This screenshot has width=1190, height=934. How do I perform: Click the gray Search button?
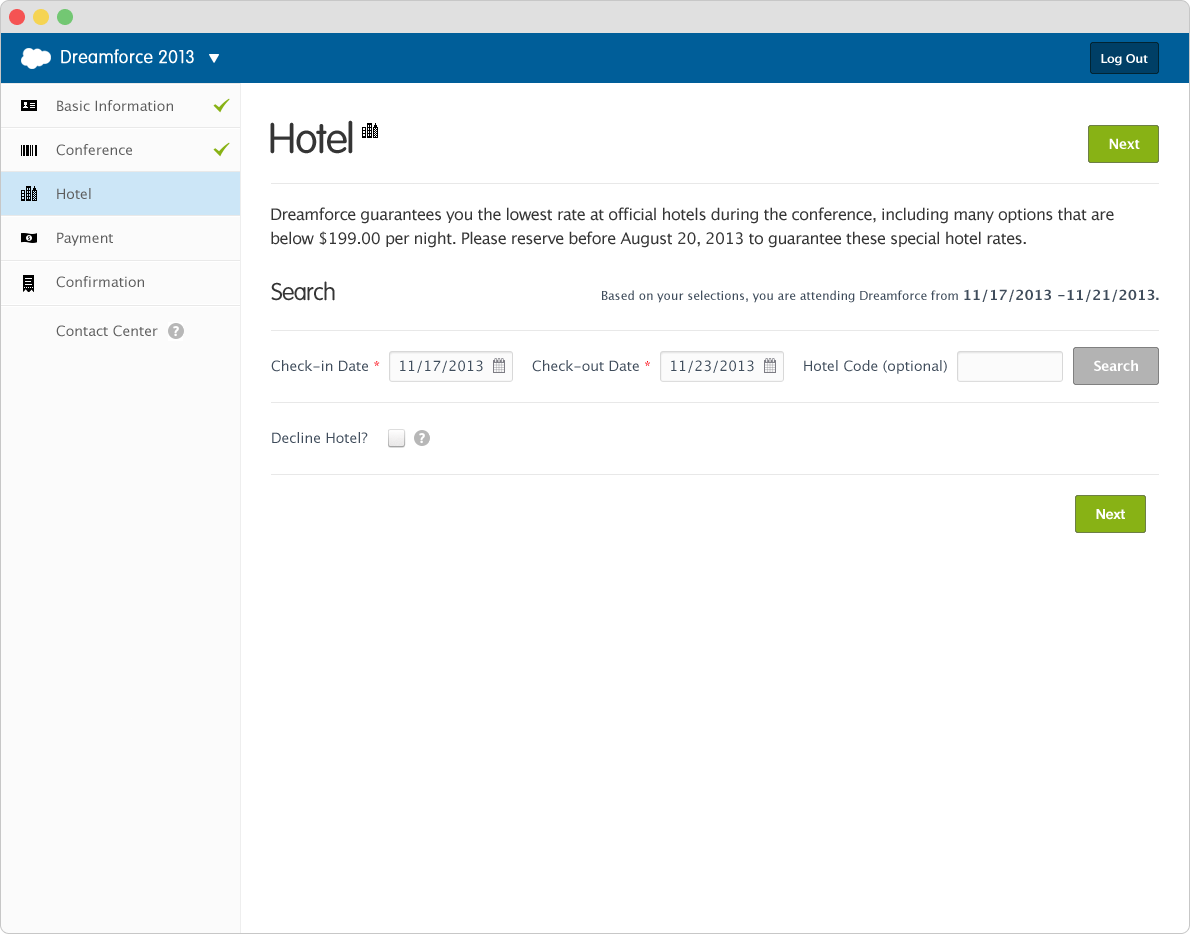coord(1116,366)
